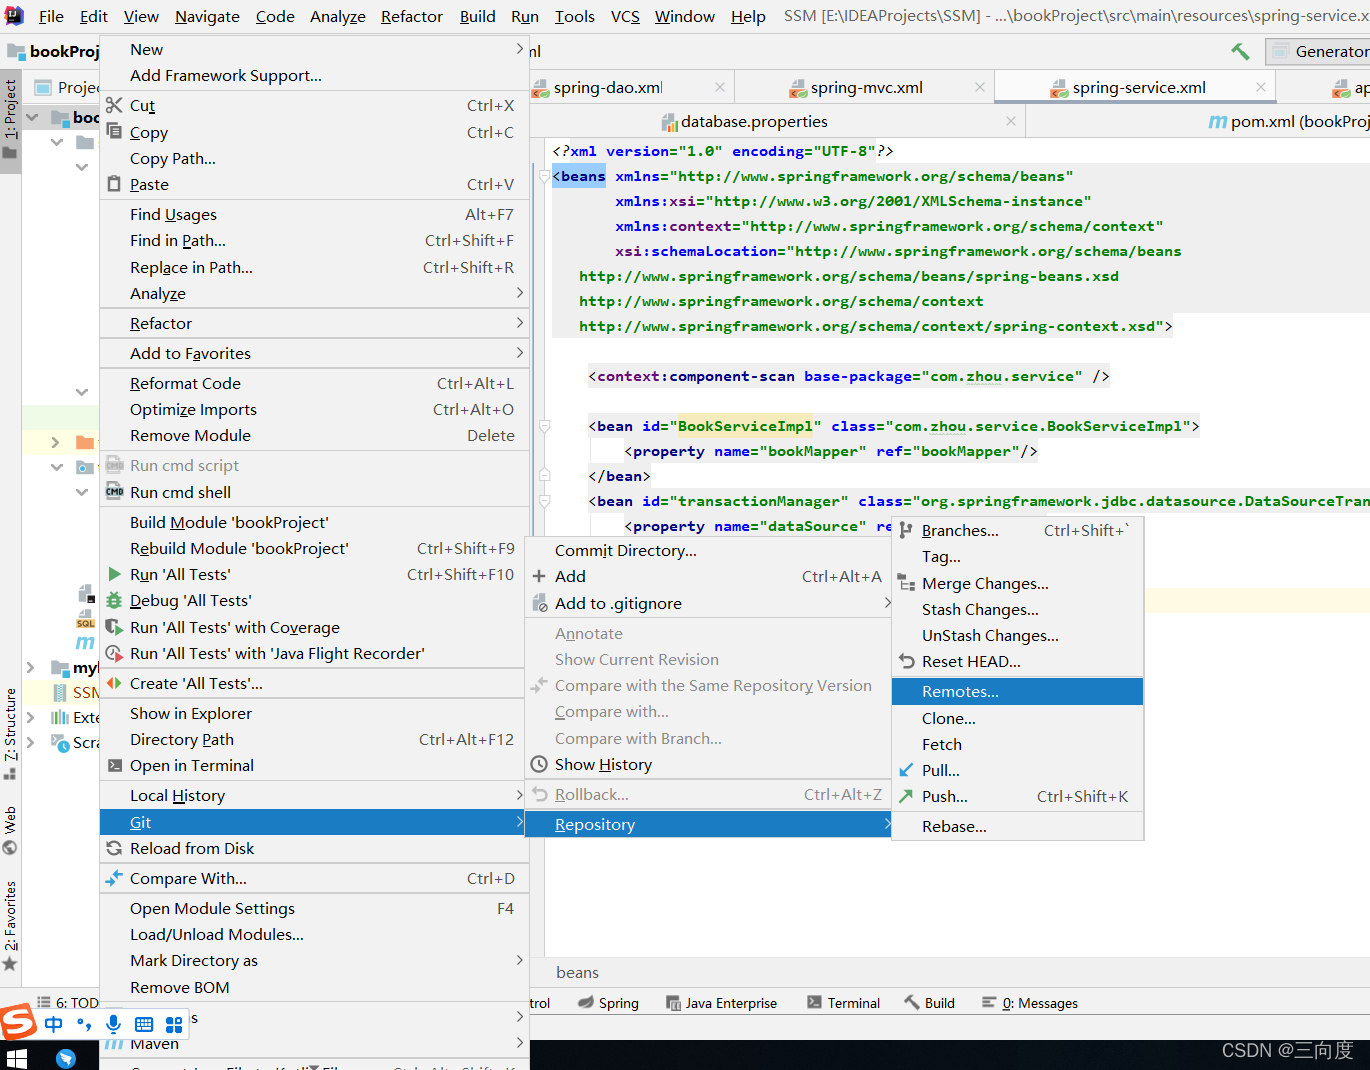Choose Find in Path... menu entry
Screen dimensions: 1370x1070
click(314, 240)
